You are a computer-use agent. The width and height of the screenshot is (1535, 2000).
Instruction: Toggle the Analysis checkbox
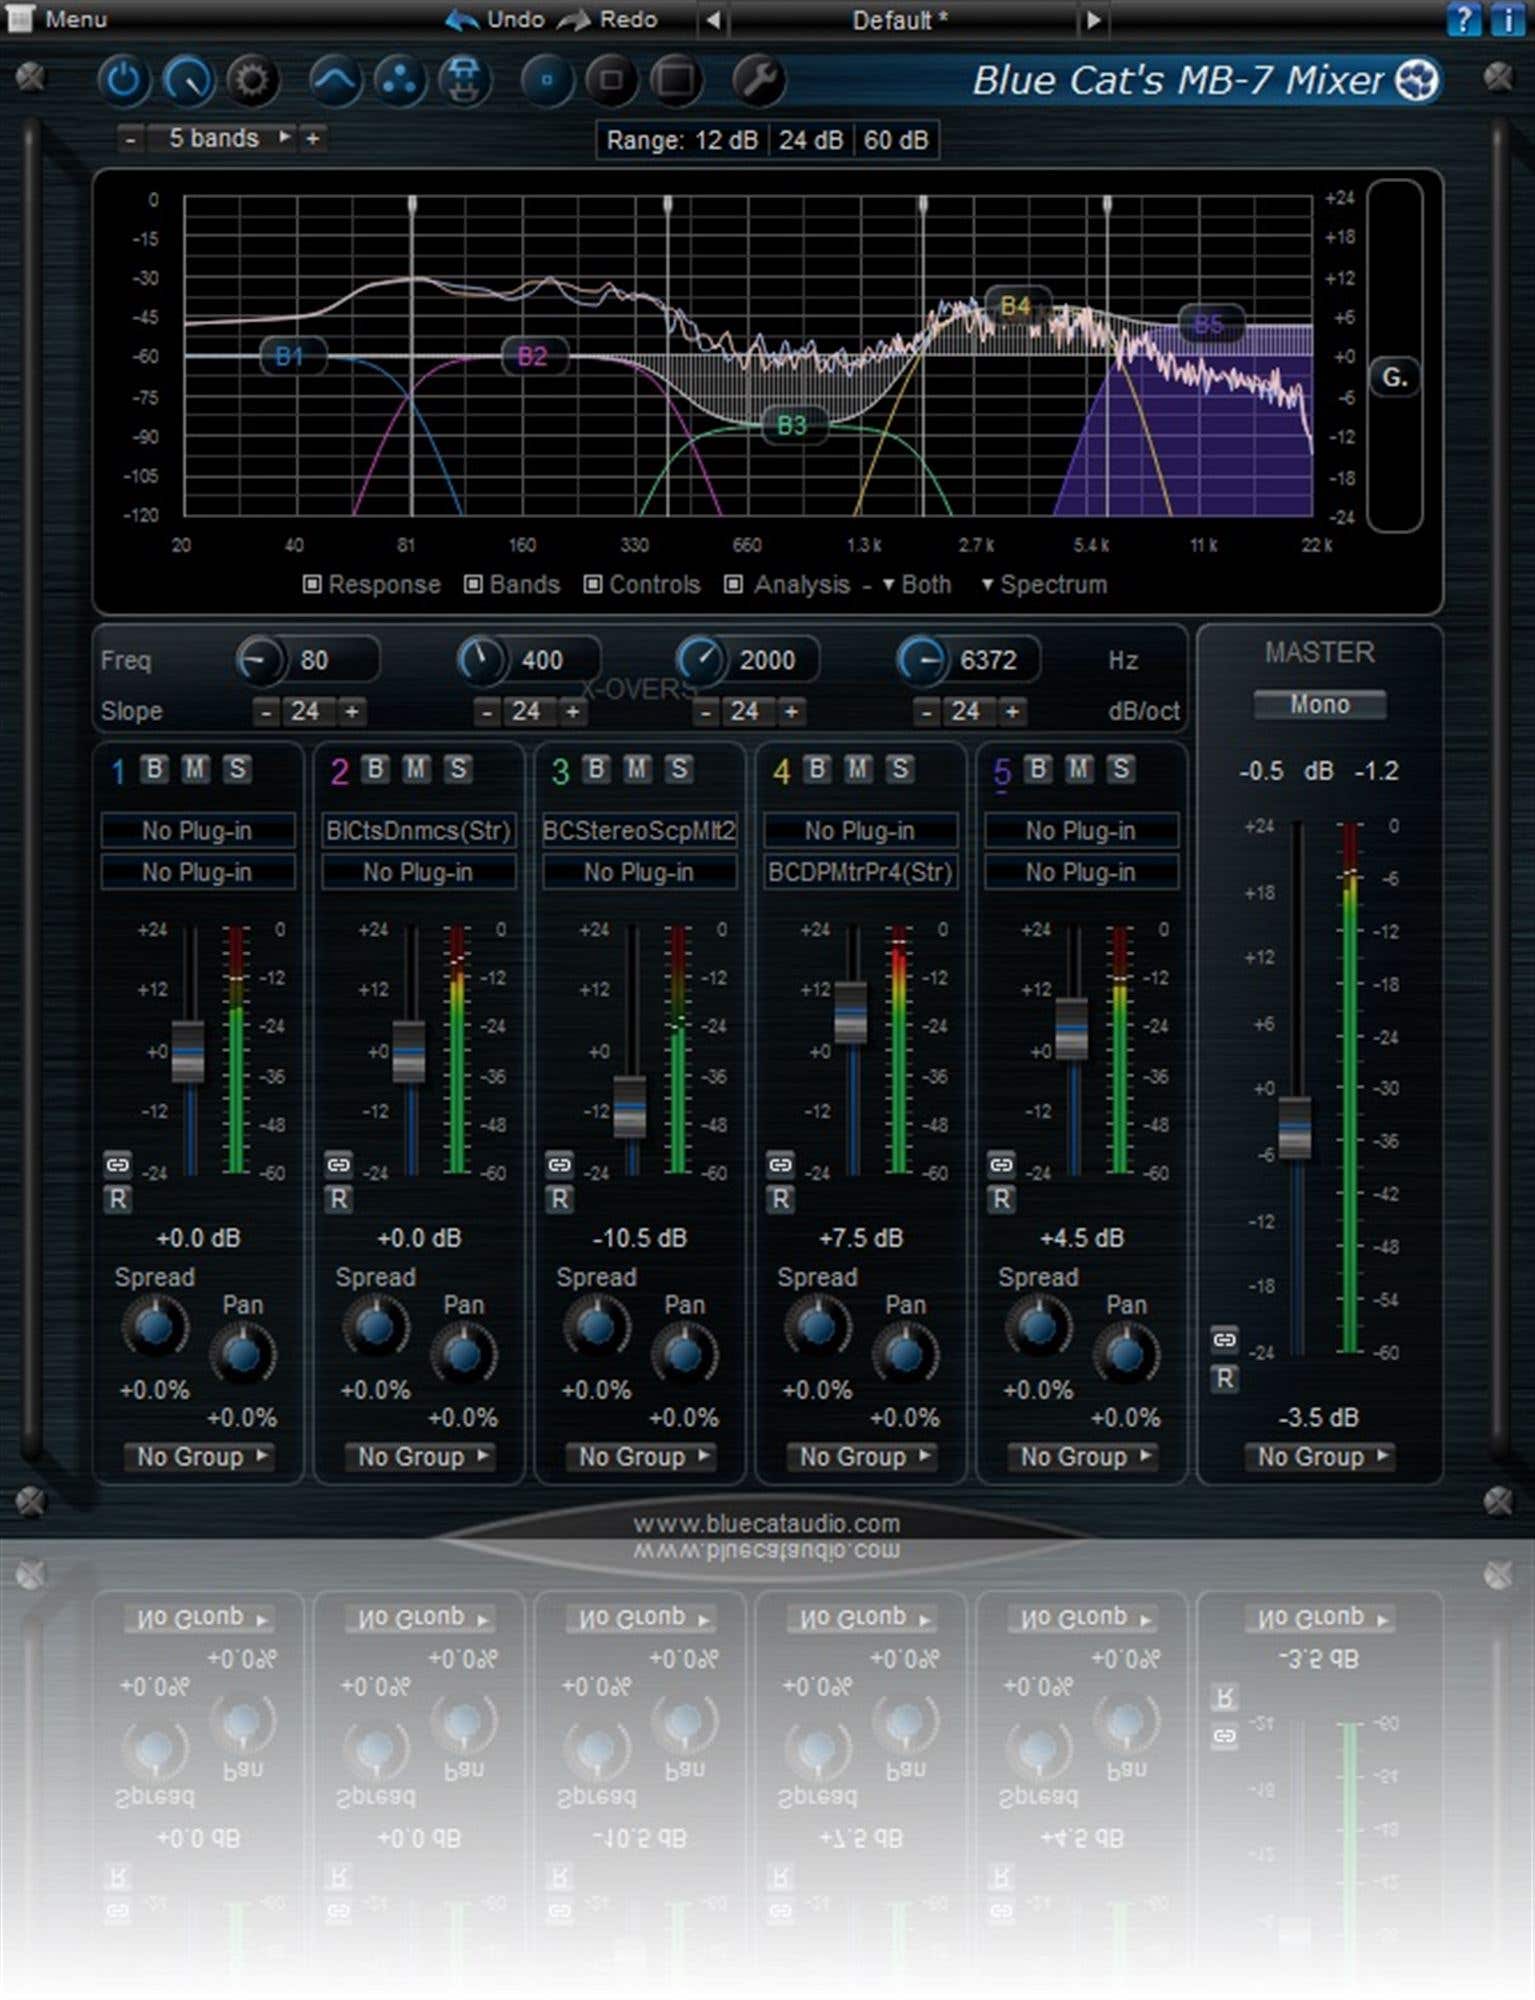(734, 584)
